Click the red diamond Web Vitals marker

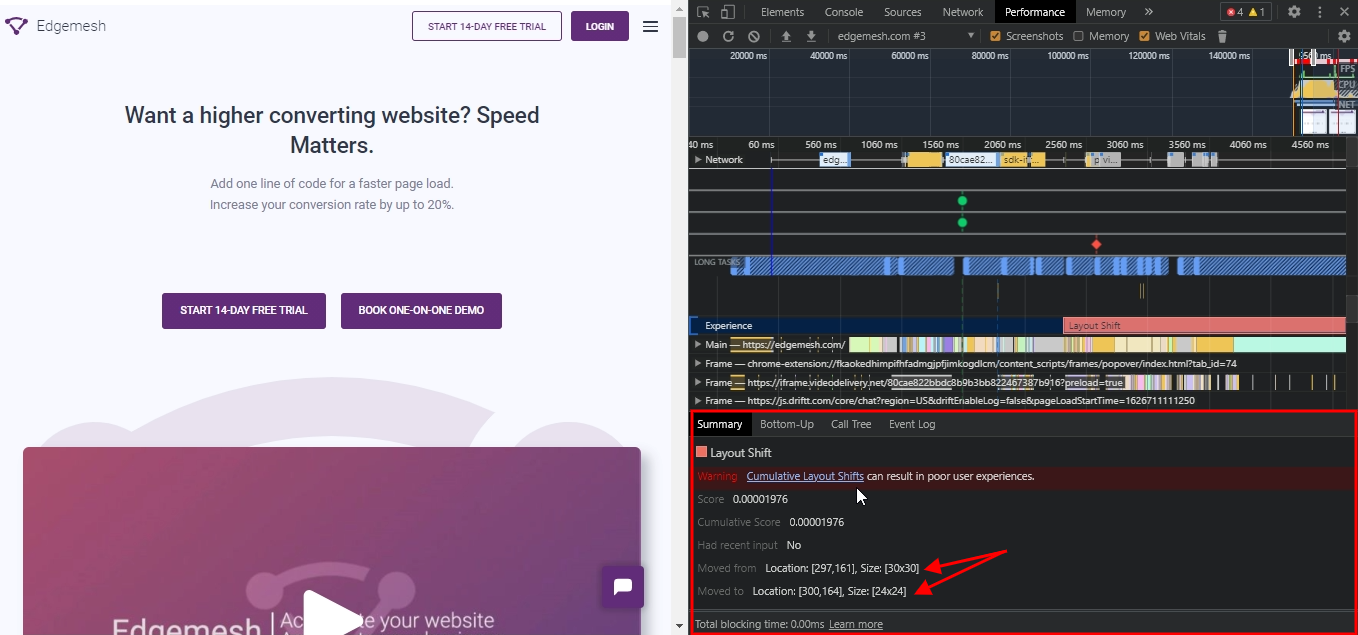click(1096, 244)
